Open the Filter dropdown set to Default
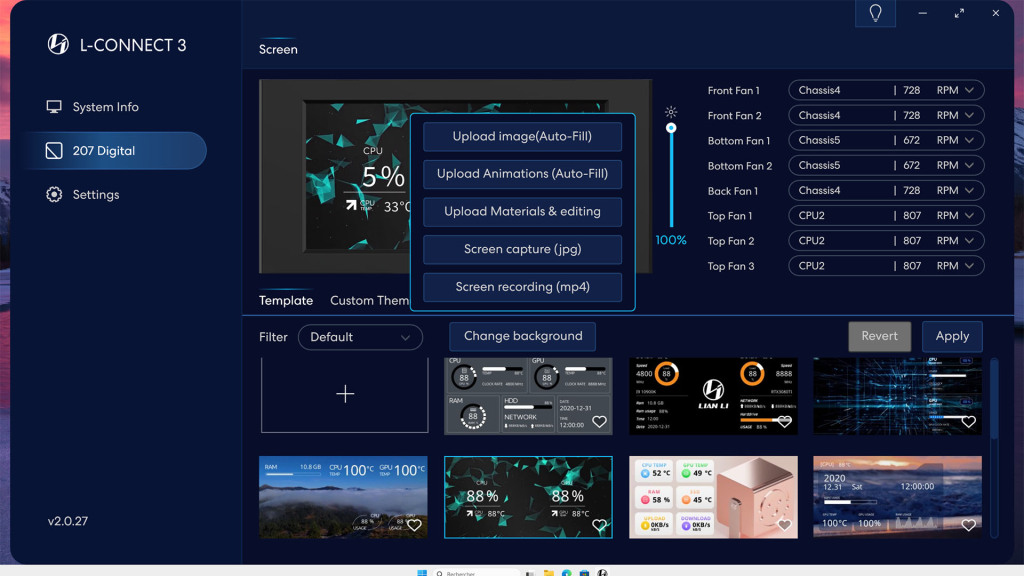Image resolution: width=1024 pixels, height=576 pixels. click(360, 337)
